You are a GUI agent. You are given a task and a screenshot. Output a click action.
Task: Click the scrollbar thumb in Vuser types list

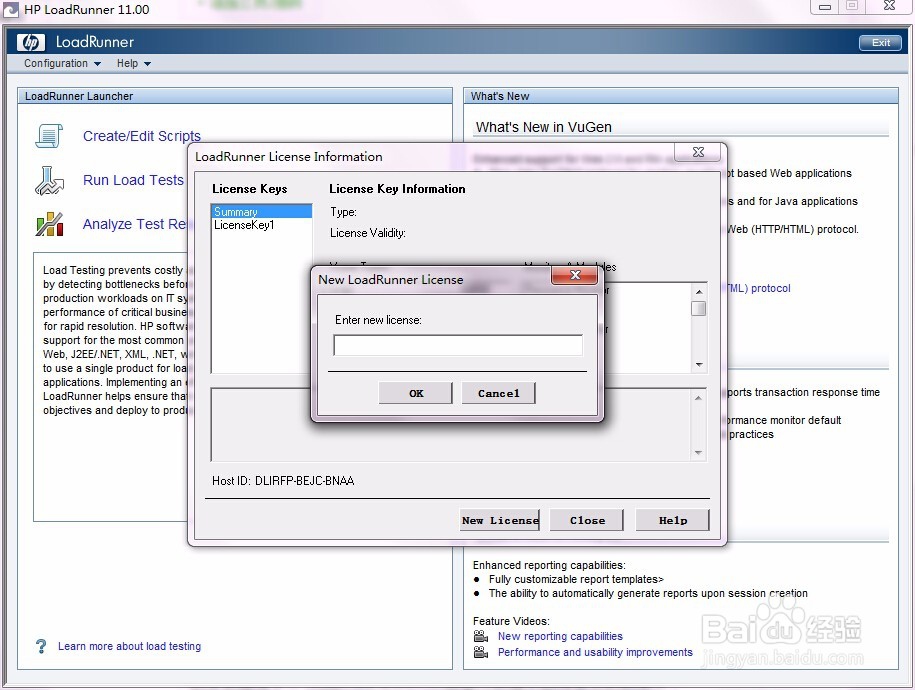[x=699, y=308]
